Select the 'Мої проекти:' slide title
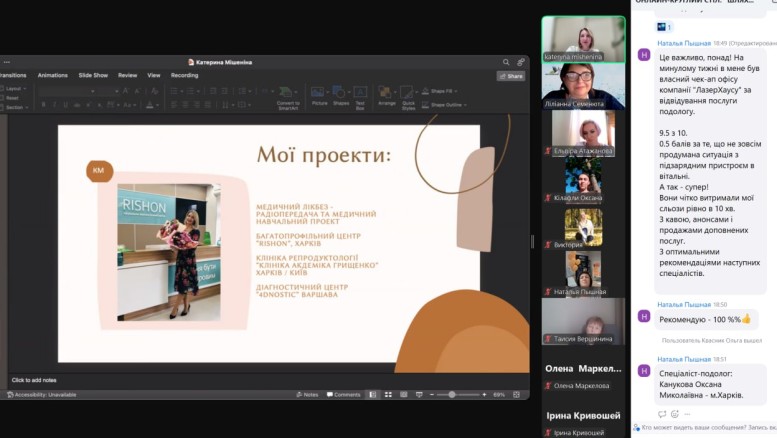Screen dimensions: 777x438 [324, 155]
